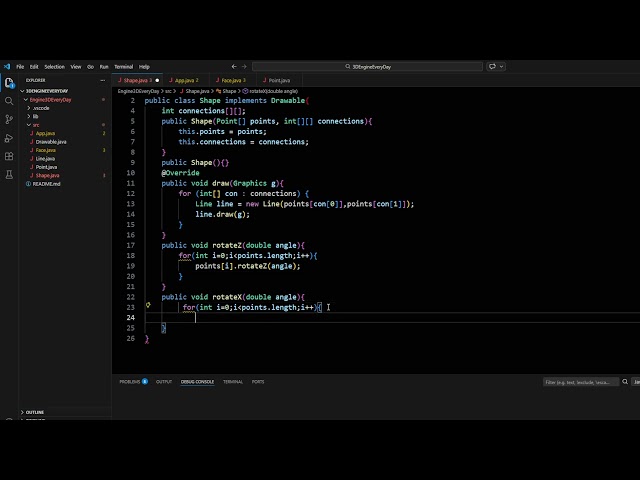640x480 pixels.
Task: Open Face.java in the explorer
Action: click(45, 150)
